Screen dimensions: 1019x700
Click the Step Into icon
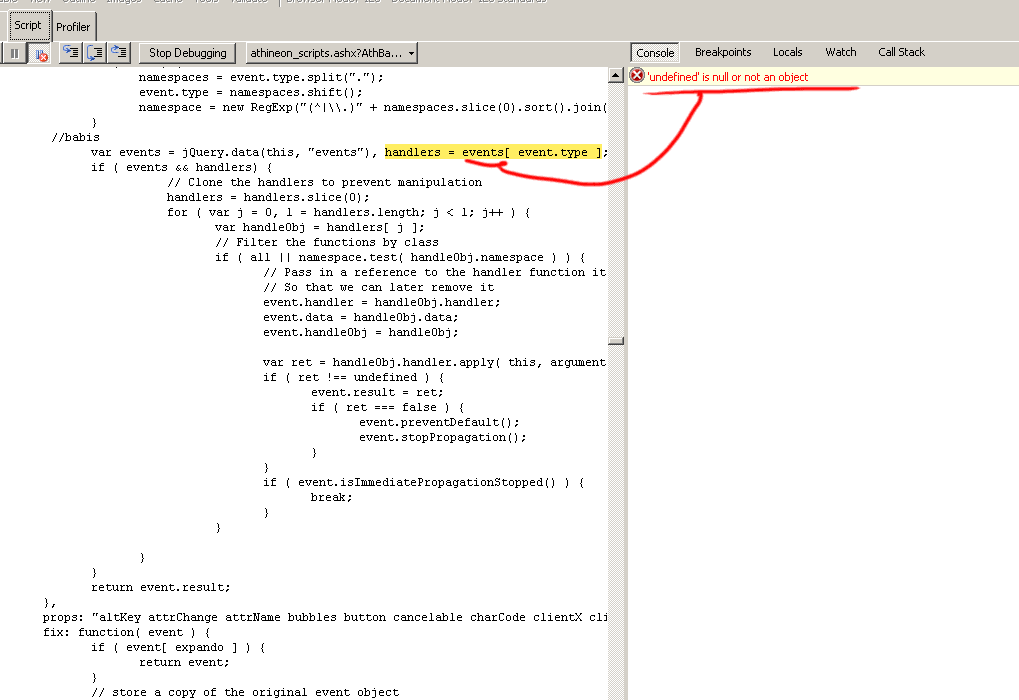(70, 53)
